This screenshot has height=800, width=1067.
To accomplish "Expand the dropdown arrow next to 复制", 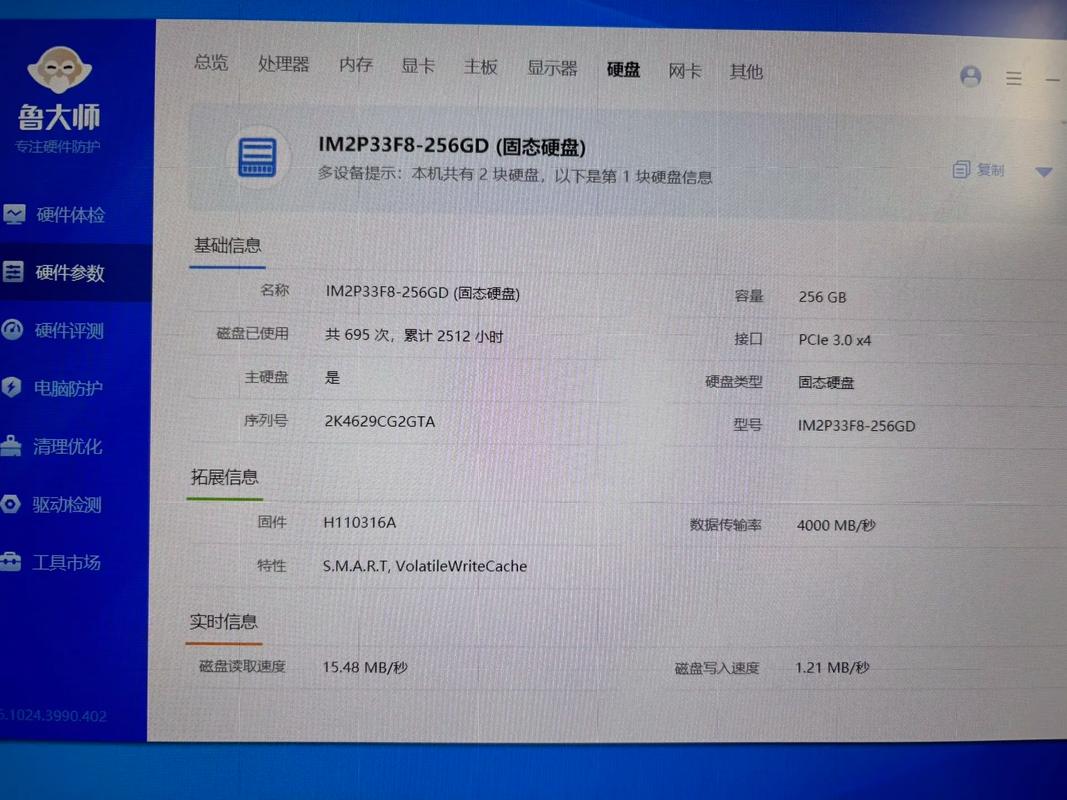I will tap(1044, 170).
